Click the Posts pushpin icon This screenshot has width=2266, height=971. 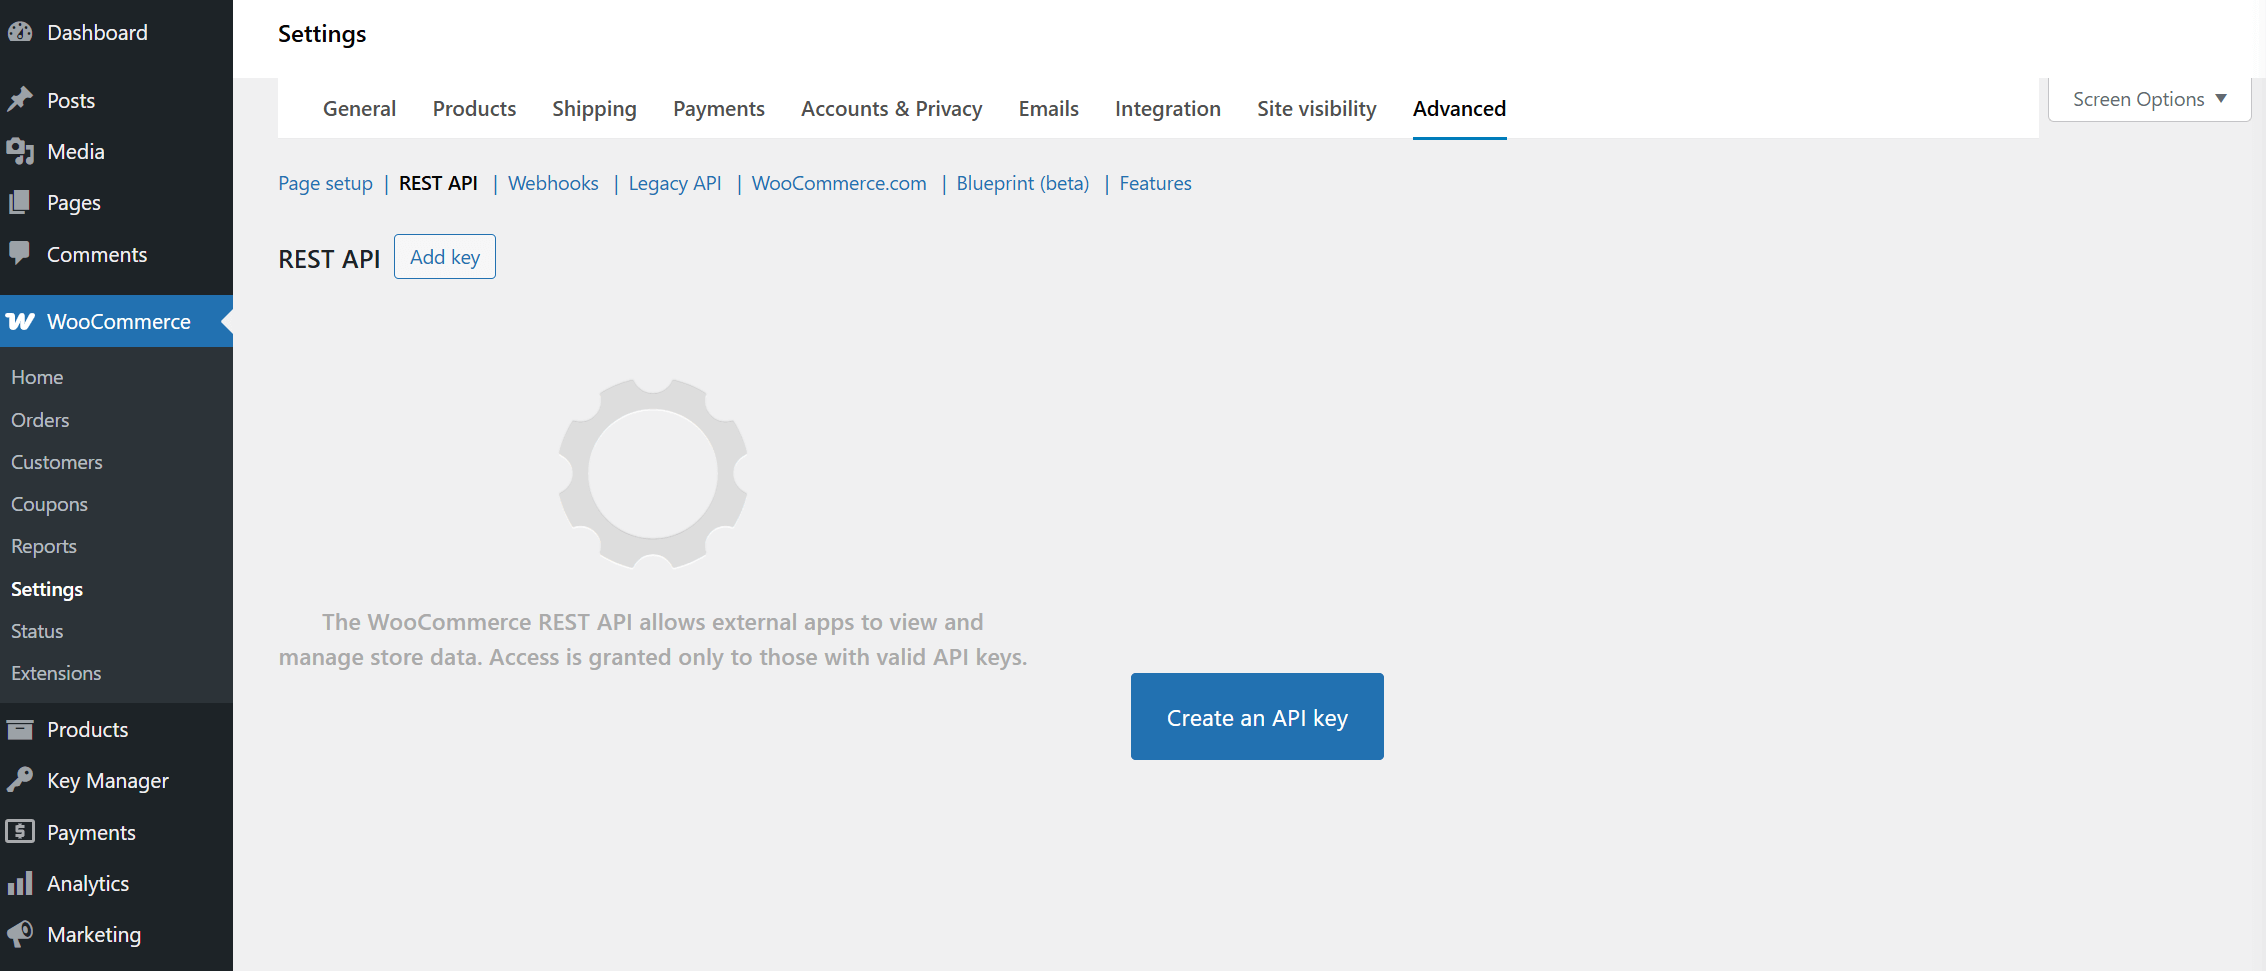click(x=20, y=100)
